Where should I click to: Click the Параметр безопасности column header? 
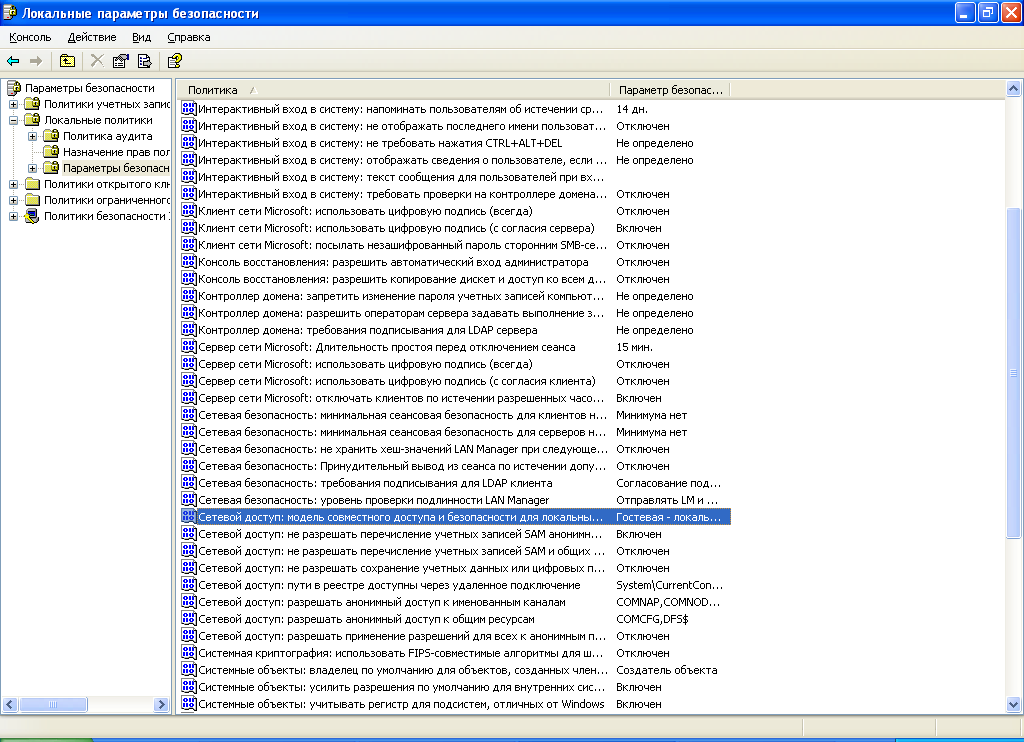tap(668, 90)
